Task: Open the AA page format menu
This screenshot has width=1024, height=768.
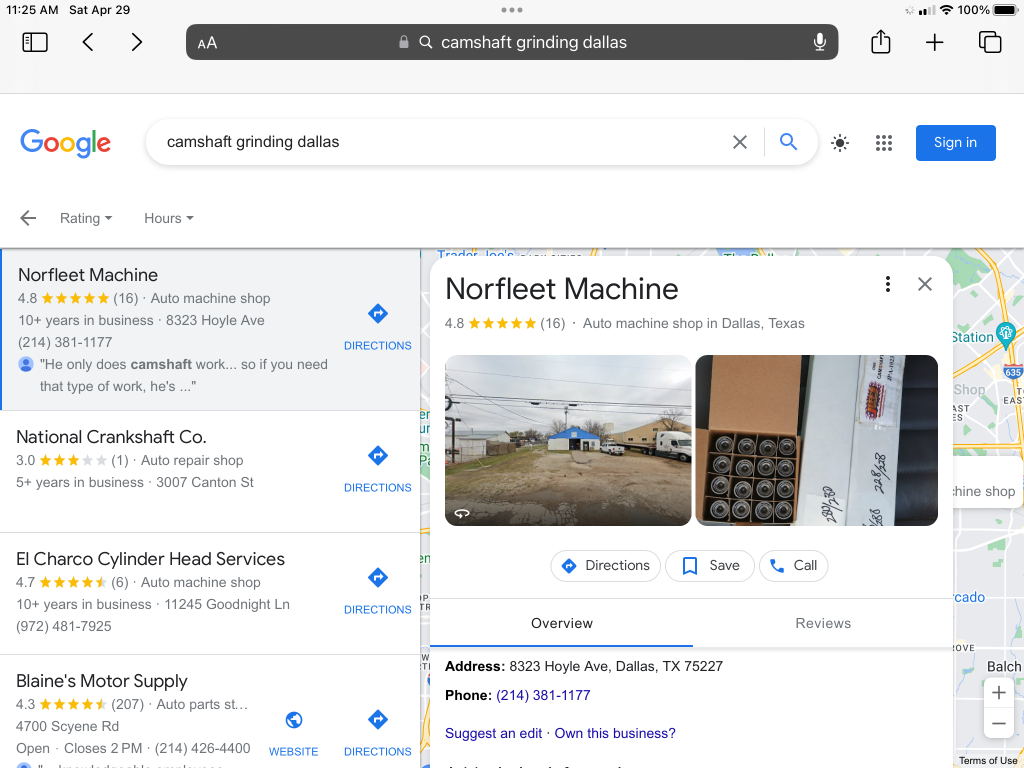Action: 208,43
